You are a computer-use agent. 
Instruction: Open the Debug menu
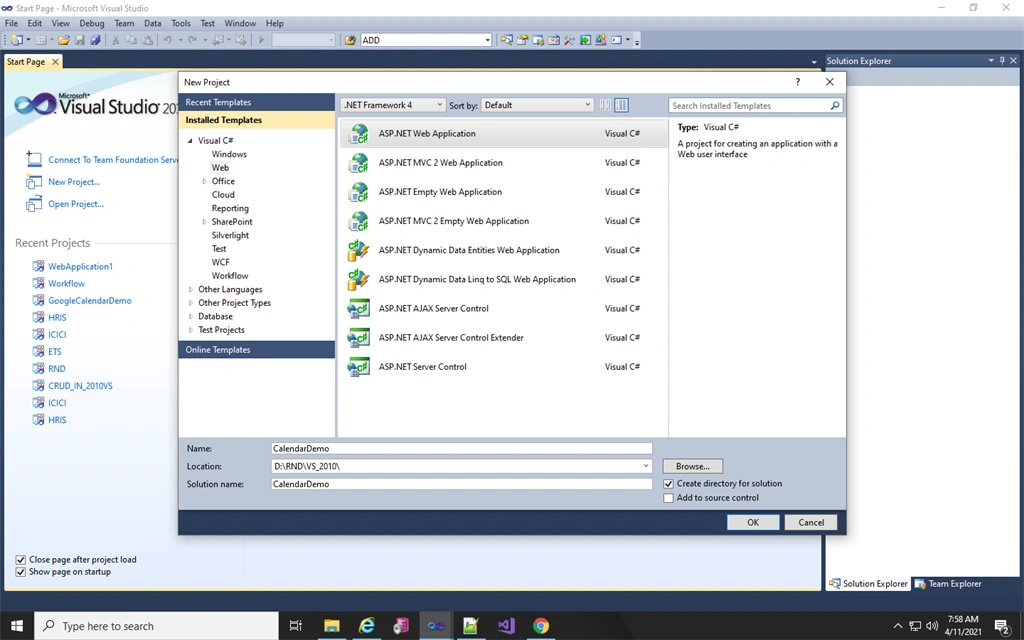tap(91, 23)
